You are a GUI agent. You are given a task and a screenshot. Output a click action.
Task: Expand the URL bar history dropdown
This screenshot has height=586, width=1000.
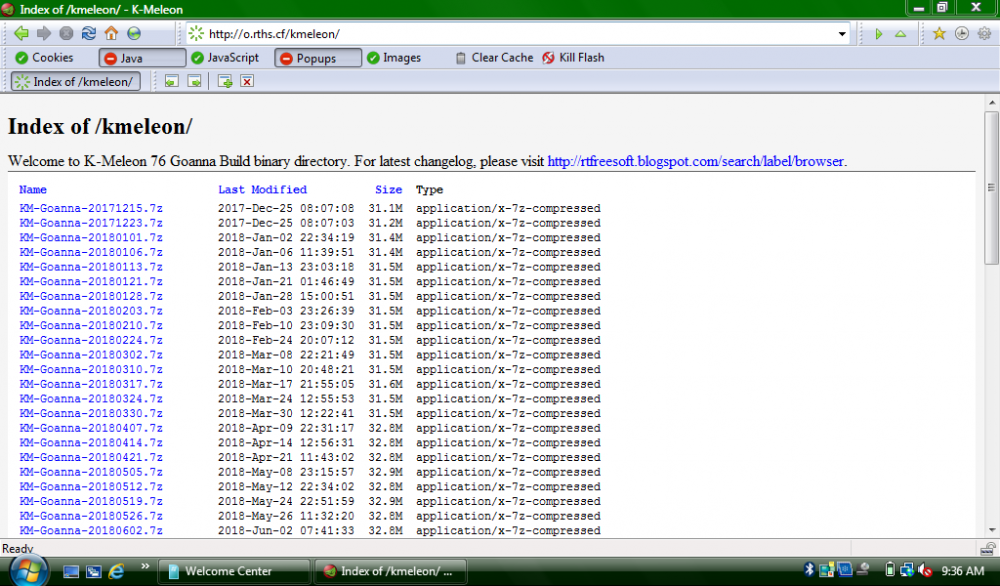coord(843,33)
